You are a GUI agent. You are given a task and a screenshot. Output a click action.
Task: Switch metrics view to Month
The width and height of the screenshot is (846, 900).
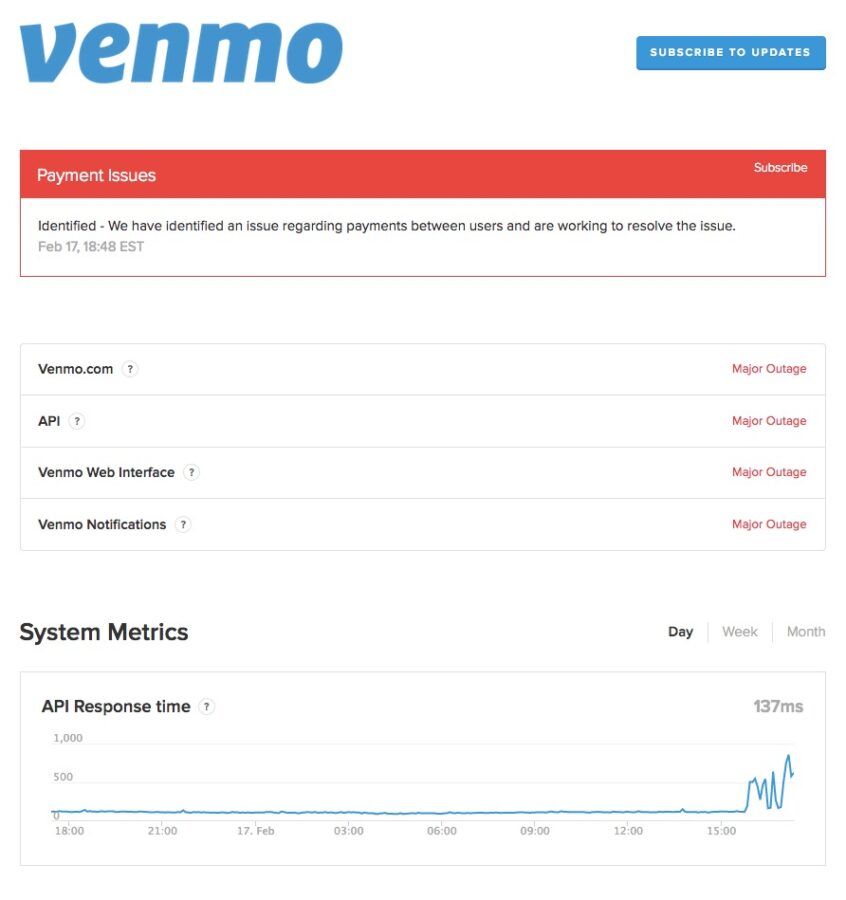click(805, 632)
